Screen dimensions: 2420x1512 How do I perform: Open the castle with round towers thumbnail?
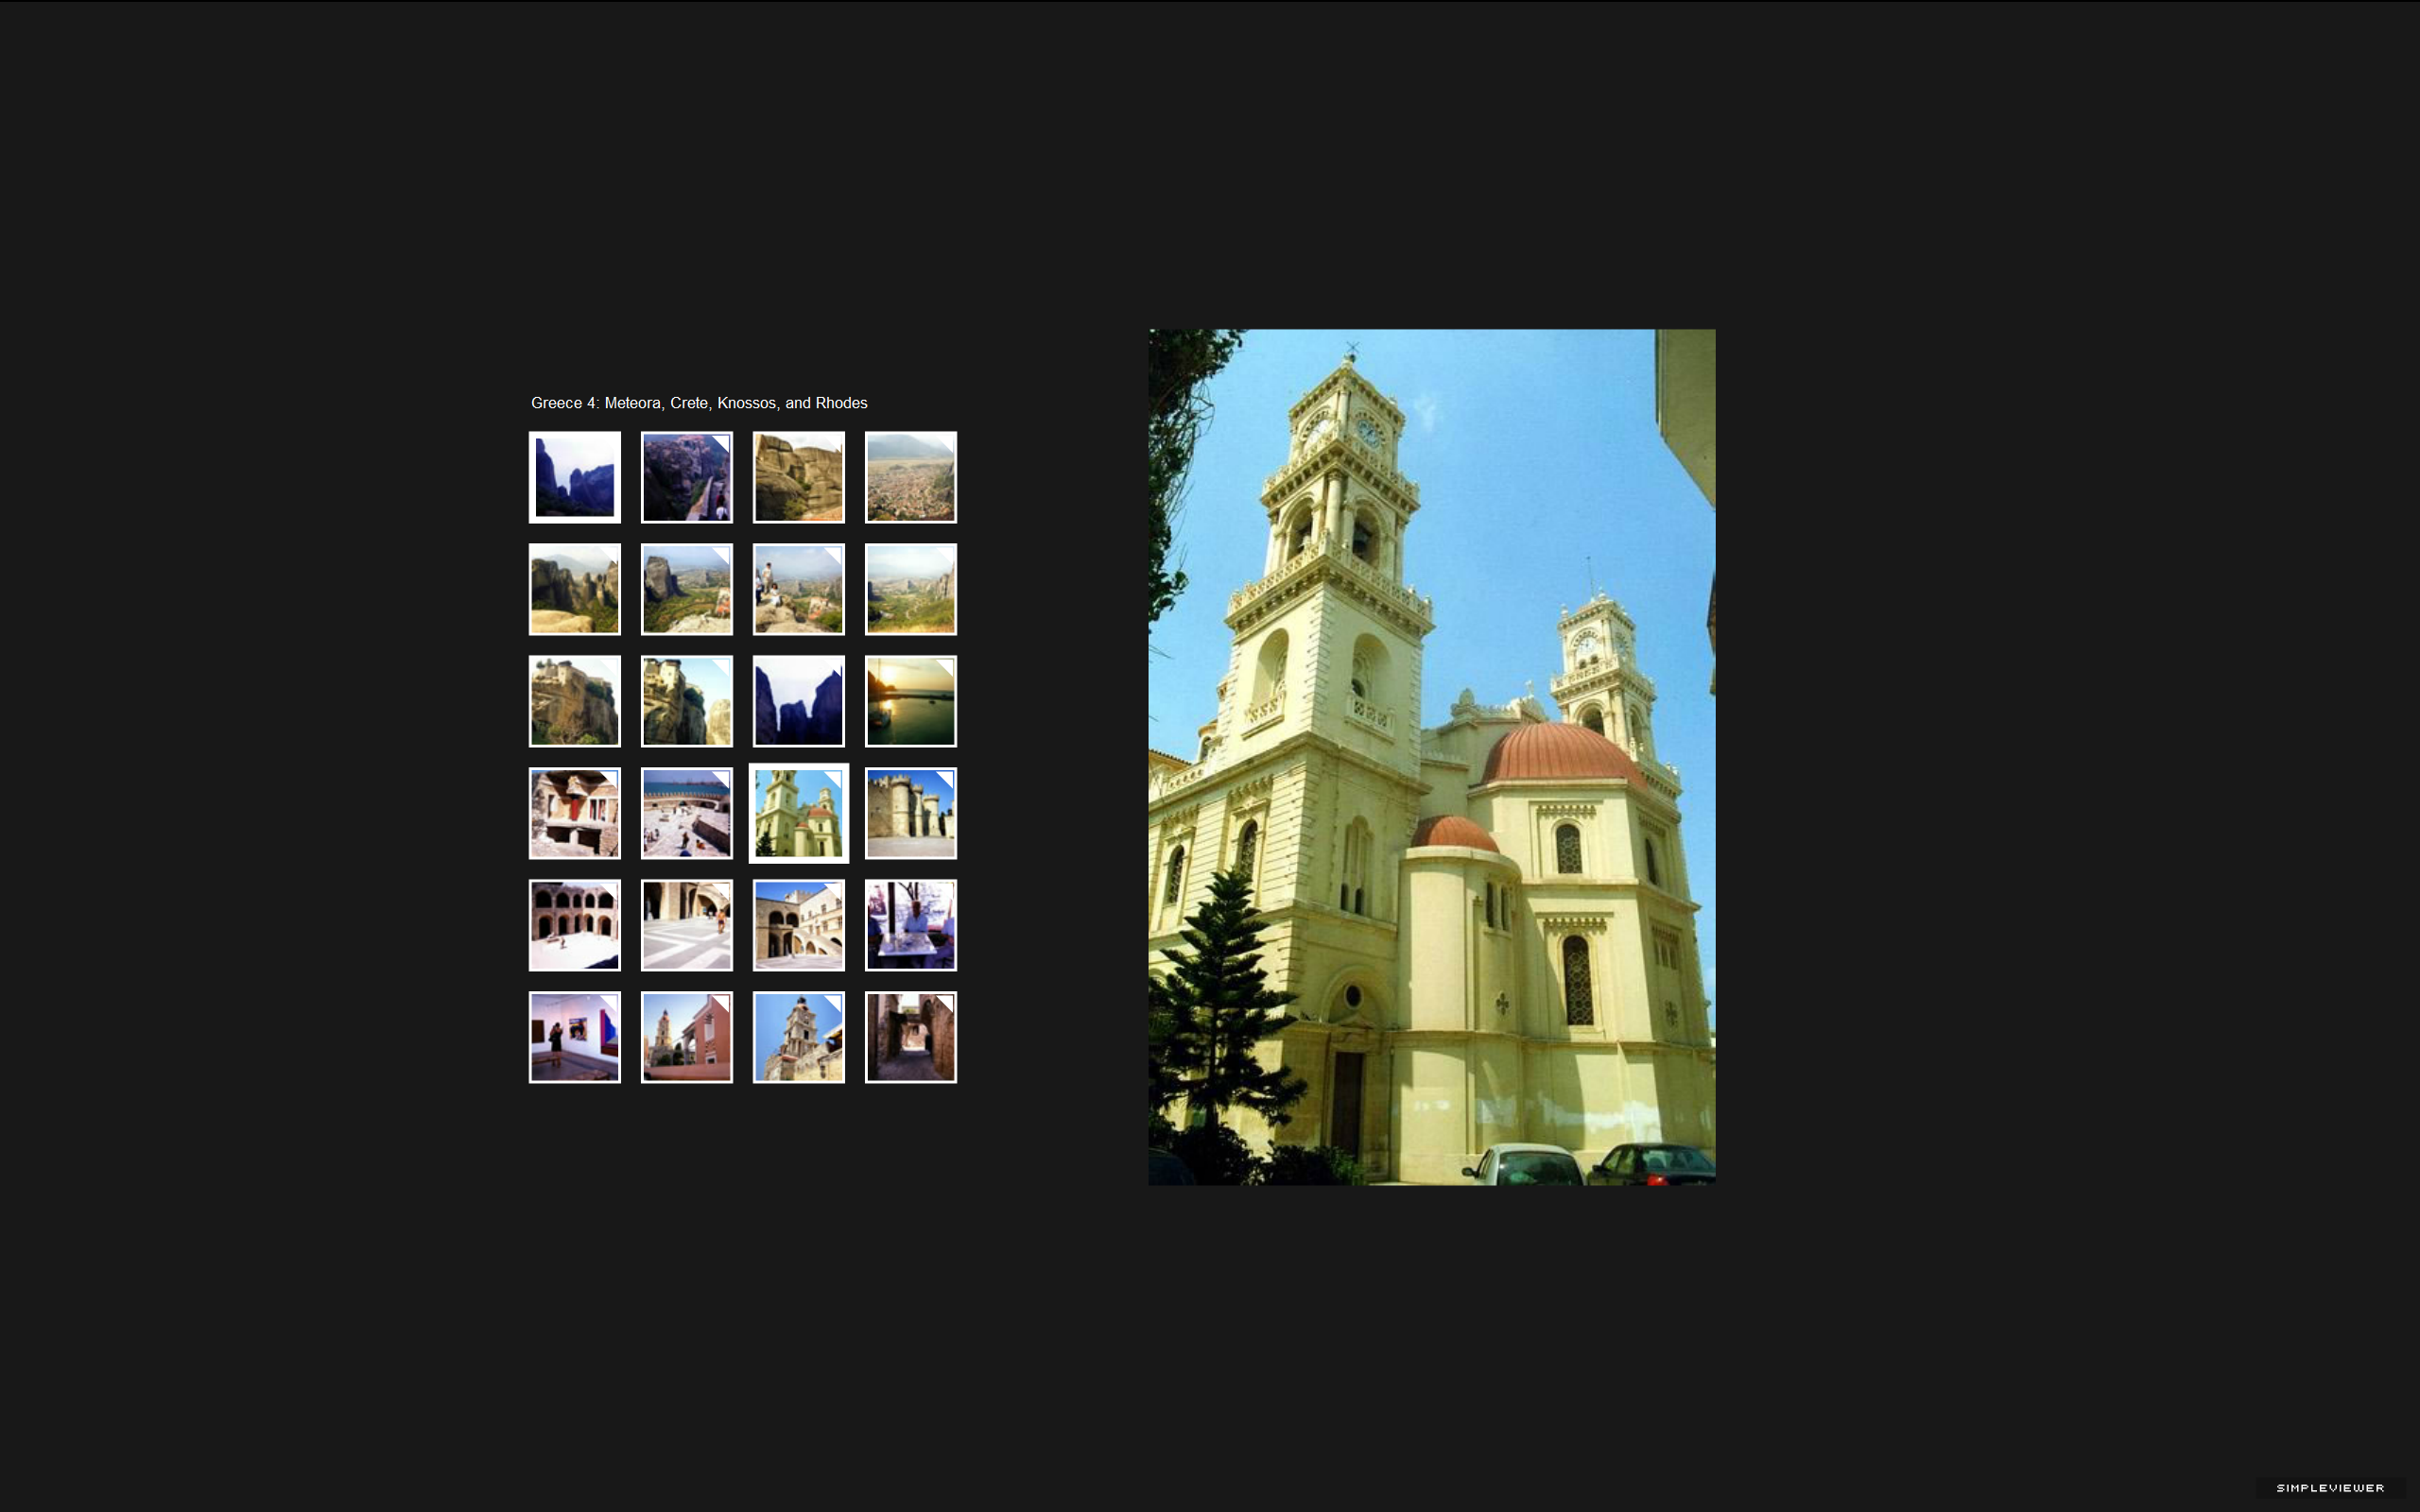pyautogui.click(x=911, y=813)
